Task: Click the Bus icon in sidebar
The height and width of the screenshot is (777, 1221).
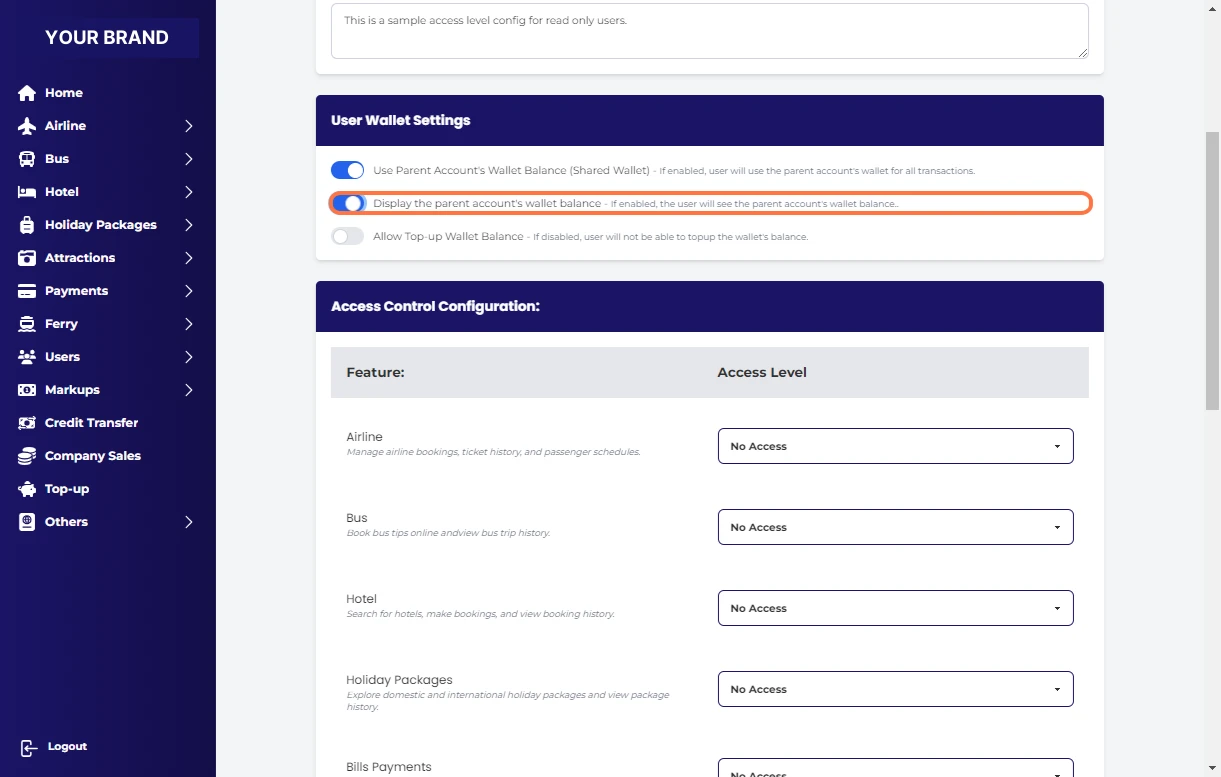Action: 27,159
